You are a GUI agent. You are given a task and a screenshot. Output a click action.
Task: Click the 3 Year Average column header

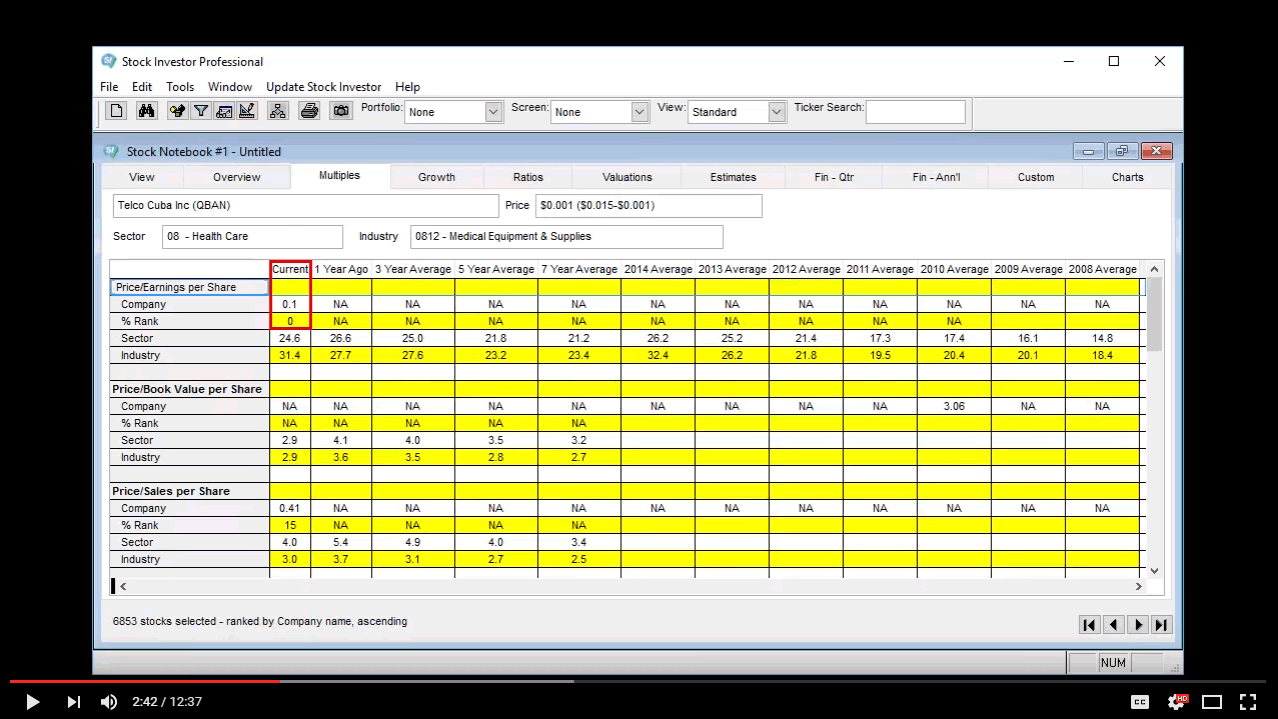click(x=413, y=269)
